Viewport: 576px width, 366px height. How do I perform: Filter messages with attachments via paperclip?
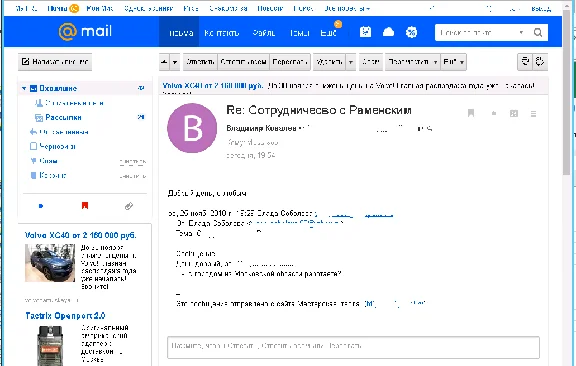click(x=129, y=206)
